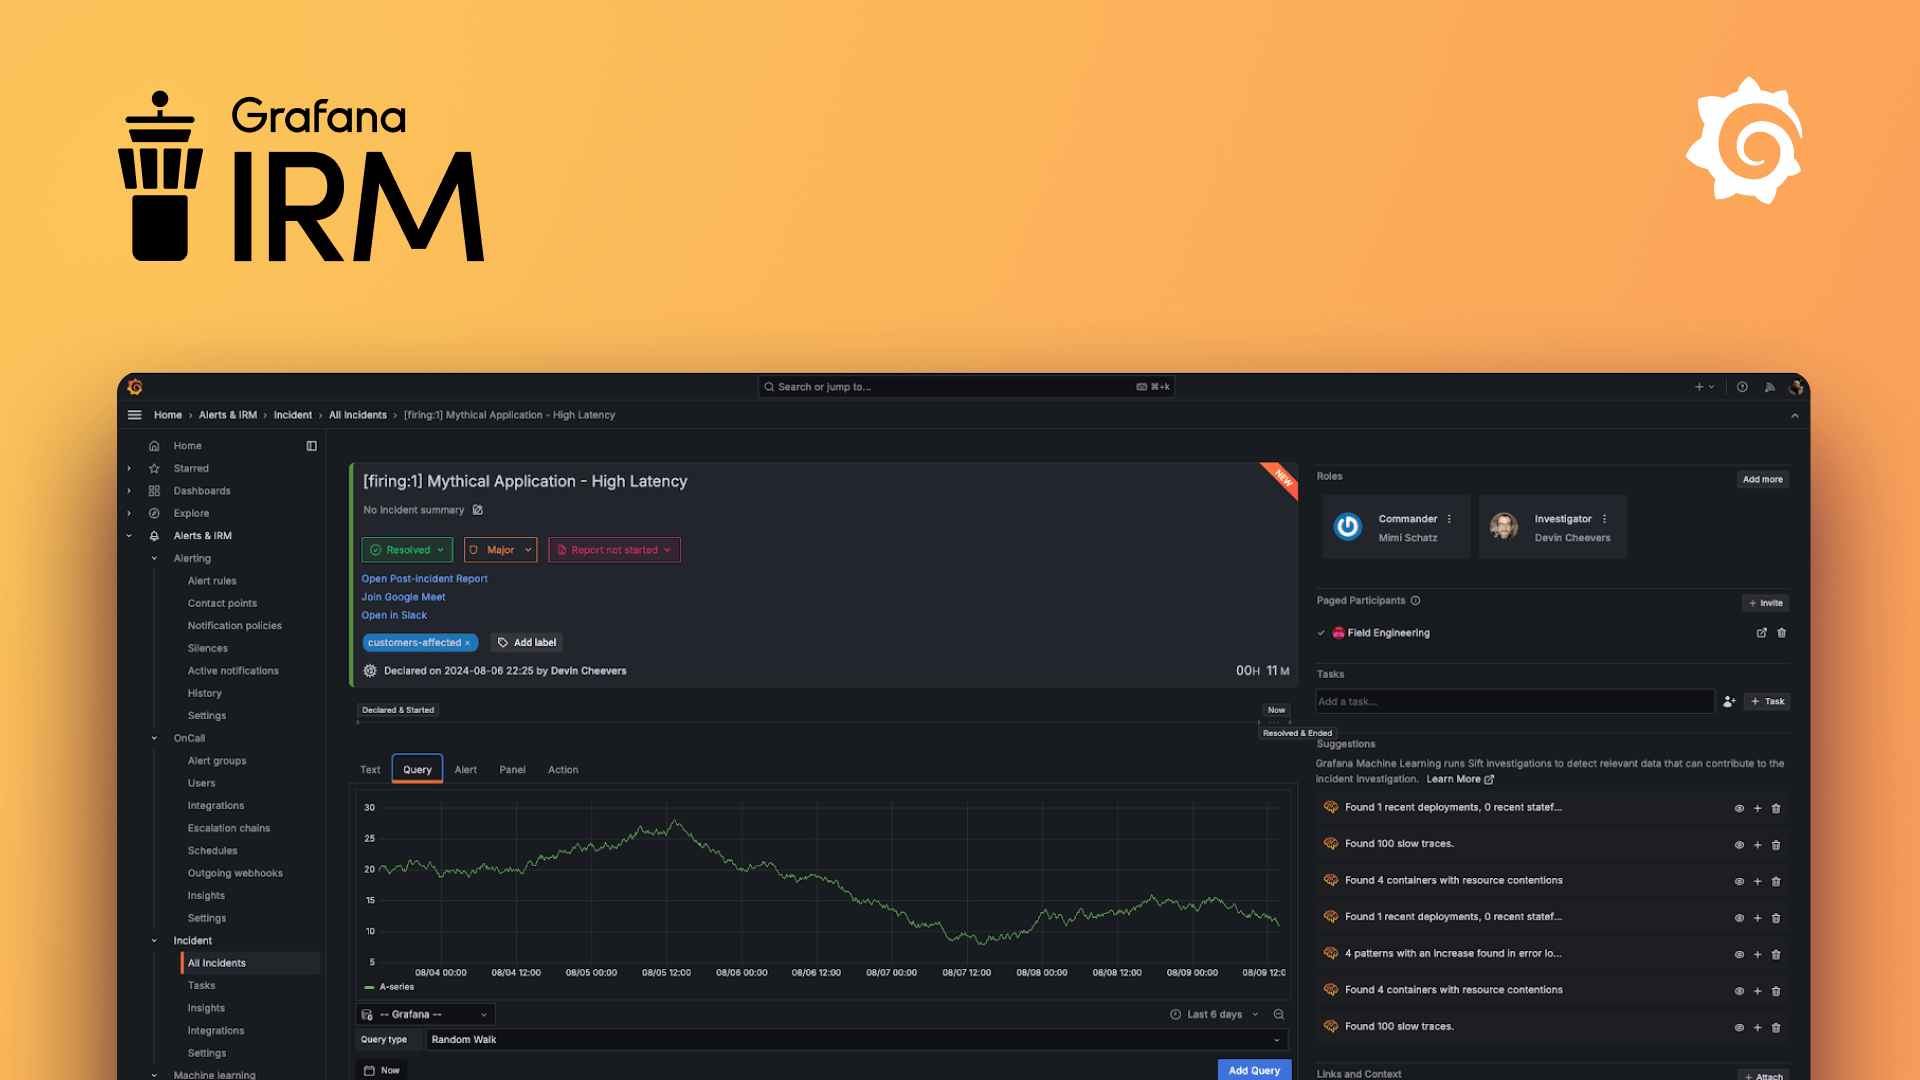Open the news feed icon in the navbar
Image resolution: width=1920 pixels, height=1080 pixels.
tap(1769, 387)
